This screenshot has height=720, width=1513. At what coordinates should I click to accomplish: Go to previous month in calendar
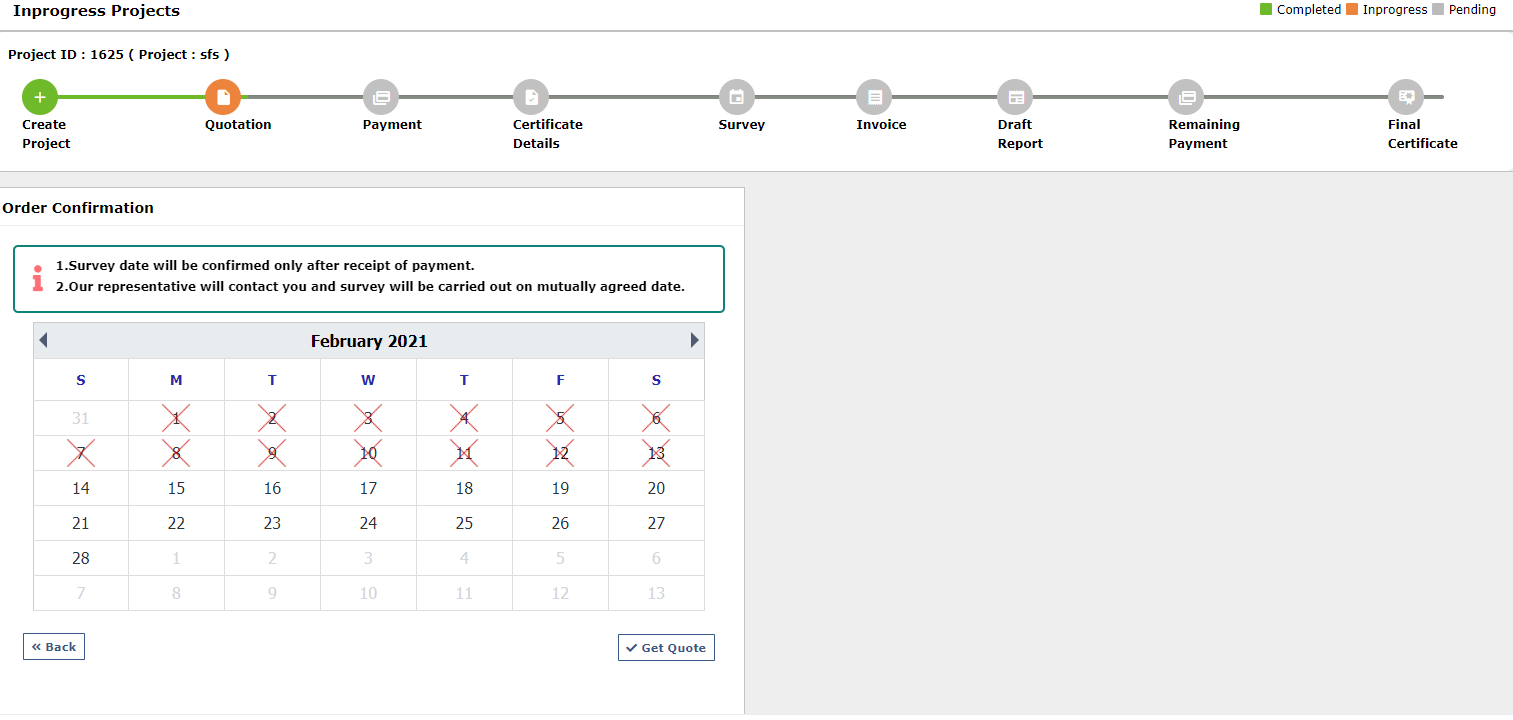click(43, 340)
